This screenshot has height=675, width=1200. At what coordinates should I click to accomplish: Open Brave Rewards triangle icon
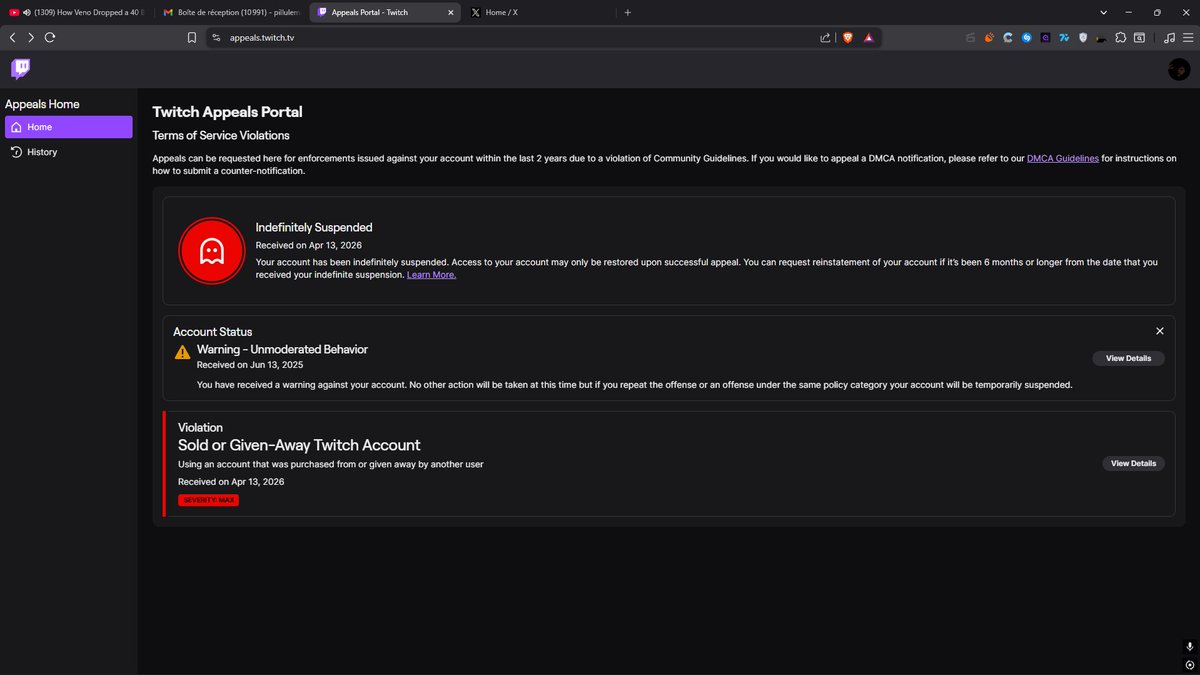[x=868, y=37]
